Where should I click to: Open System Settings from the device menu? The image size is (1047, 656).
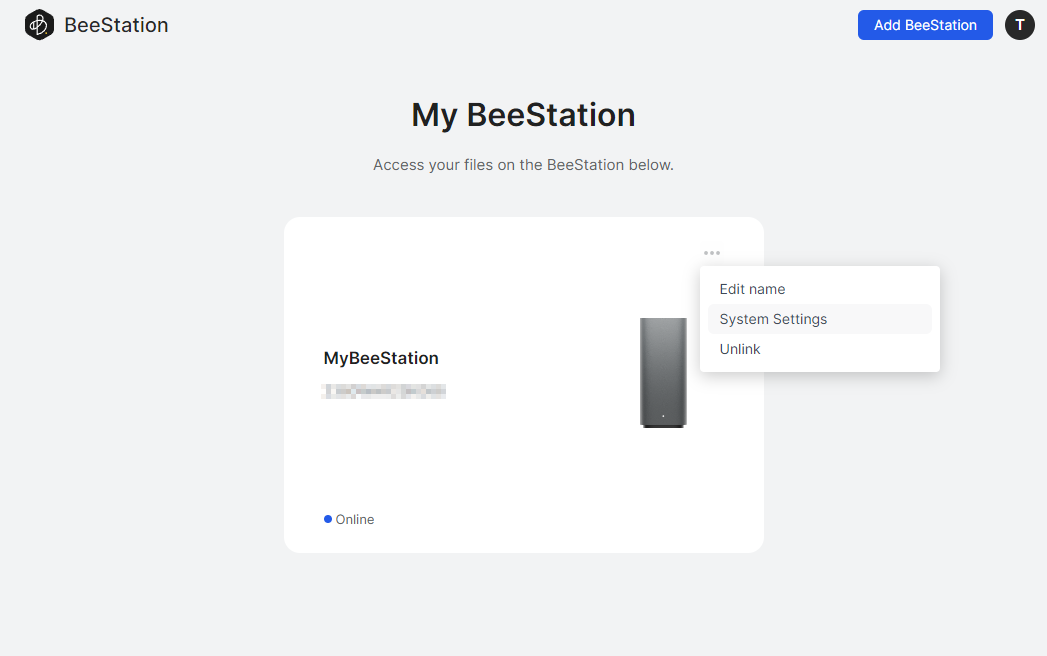773,318
